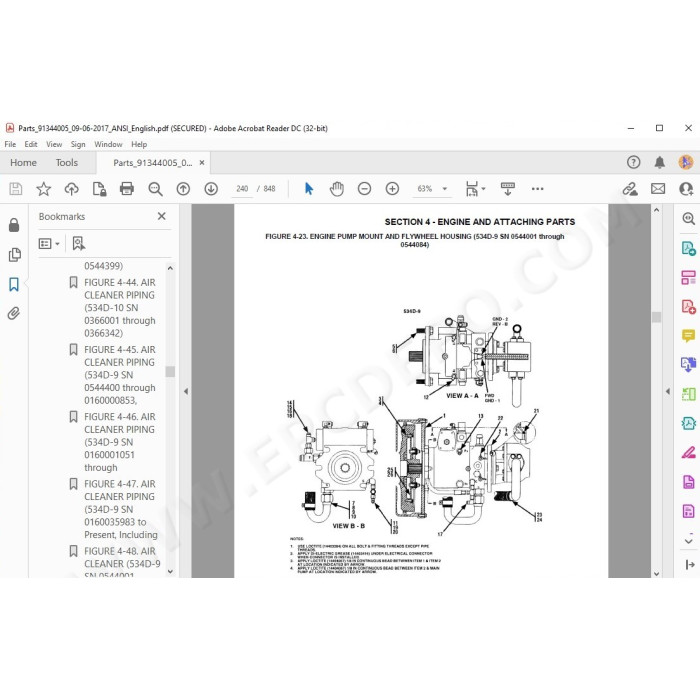The height and width of the screenshot is (700, 700).
Task: Close the Parts_91344005 document tab
Action: (x=202, y=162)
